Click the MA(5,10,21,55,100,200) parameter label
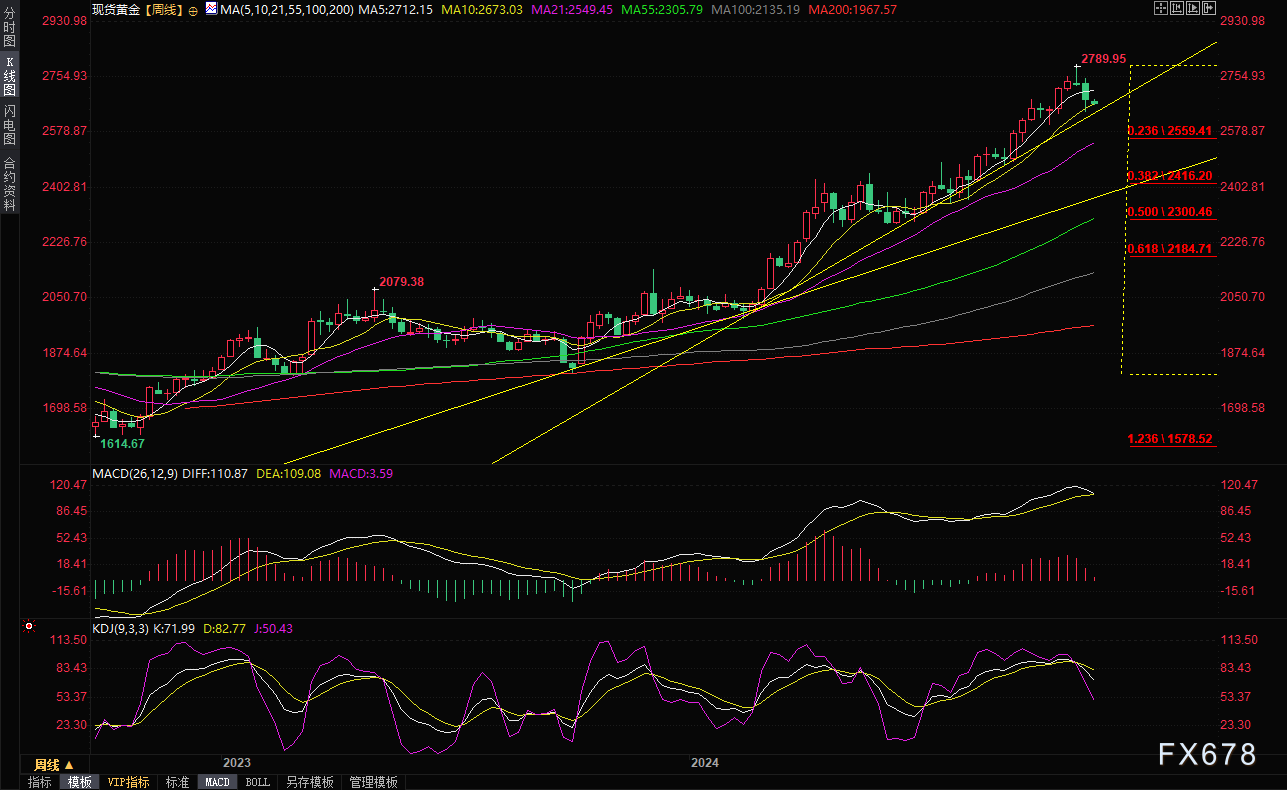 coord(285,9)
